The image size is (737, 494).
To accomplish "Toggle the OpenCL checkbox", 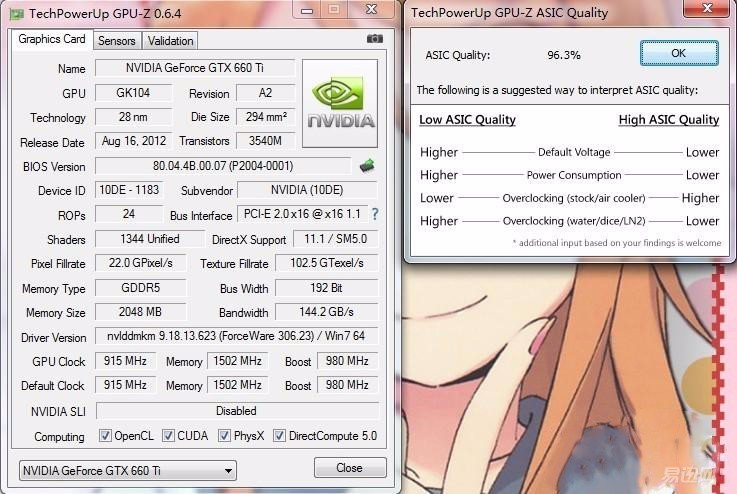I will [x=105, y=436].
